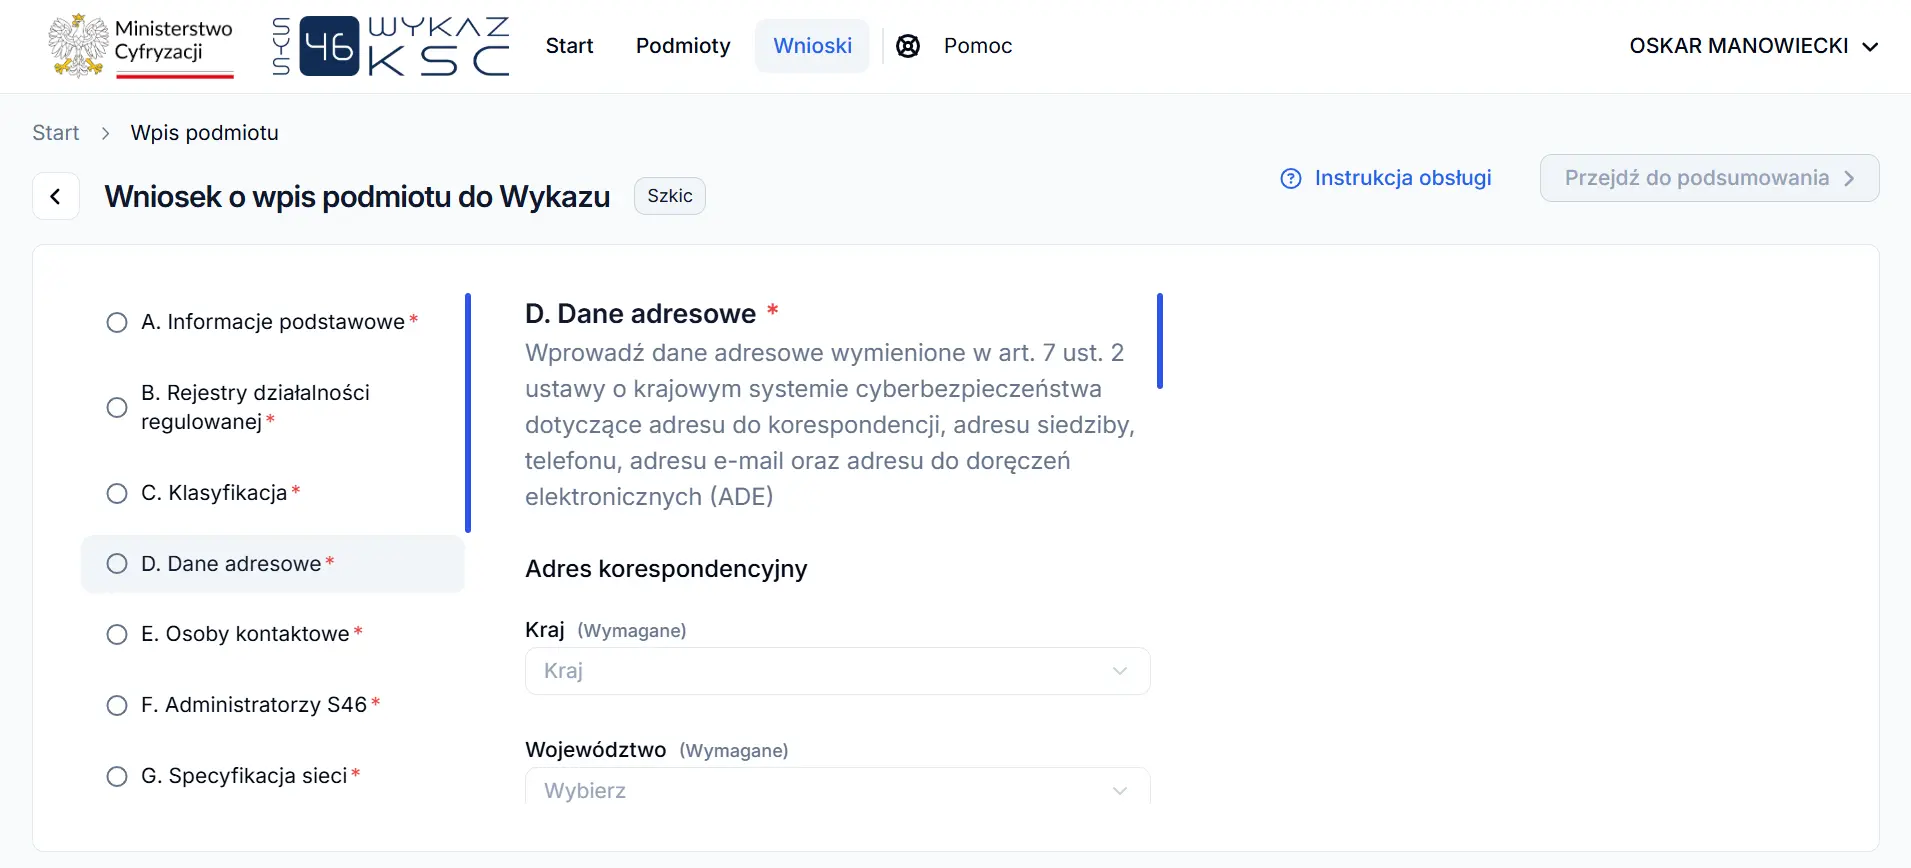Switch to the Wnioski navigation tab
Screen dimensions: 1911x868
pyautogui.click(x=812, y=46)
